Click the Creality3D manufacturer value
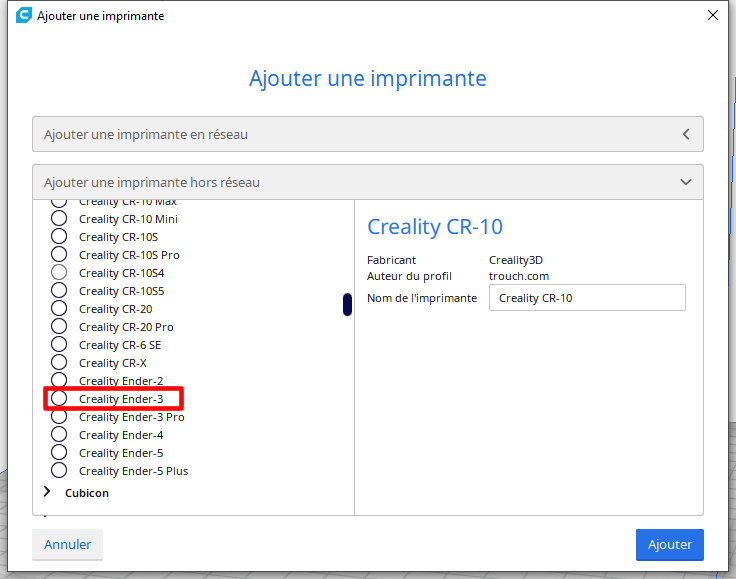 (x=516, y=260)
